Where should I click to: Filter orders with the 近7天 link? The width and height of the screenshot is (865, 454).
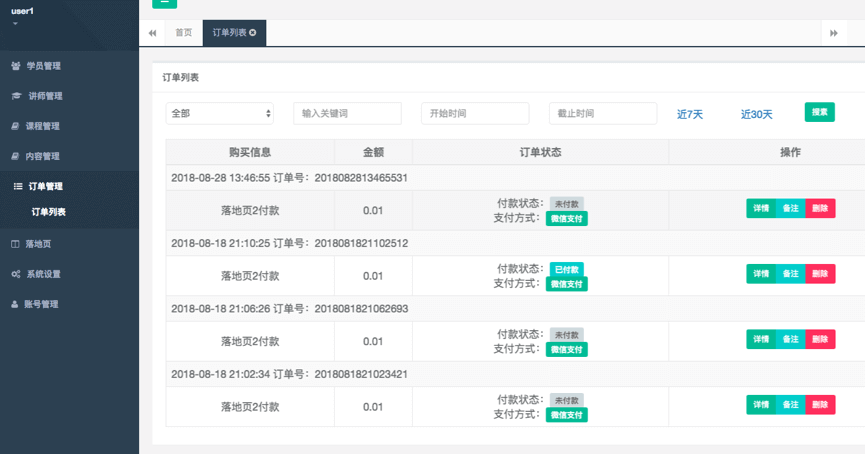coord(690,114)
